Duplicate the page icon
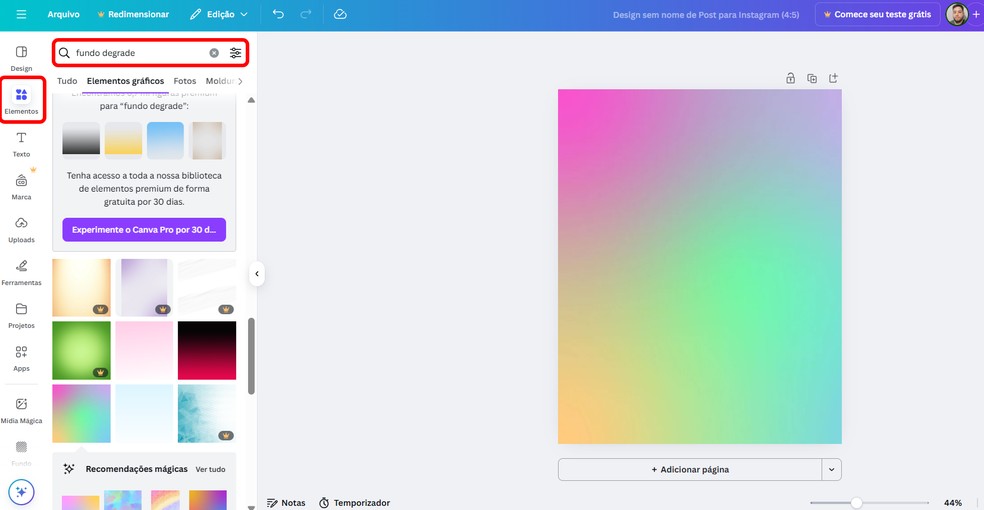The image size is (984, 510). 812,78
